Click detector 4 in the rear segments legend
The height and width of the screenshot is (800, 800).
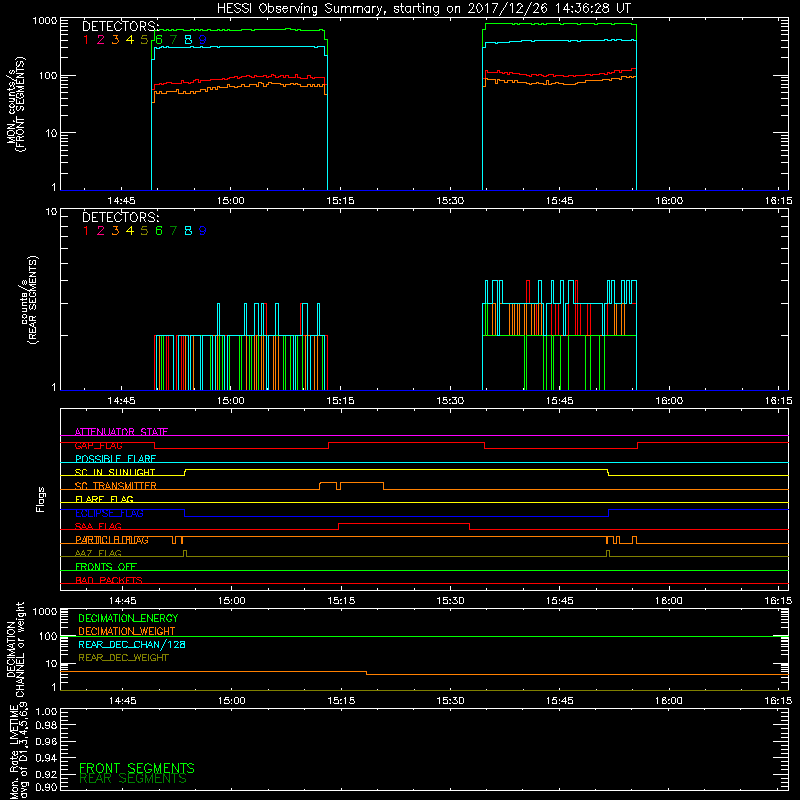tap(130, 231)
